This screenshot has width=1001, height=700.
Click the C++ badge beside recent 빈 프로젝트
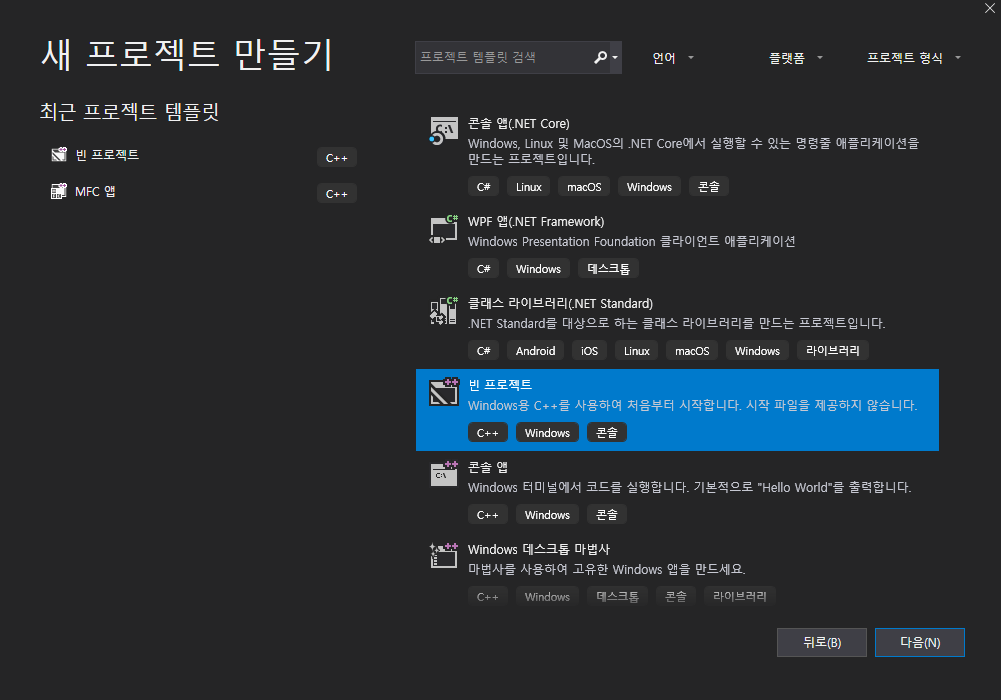point(336,158)
